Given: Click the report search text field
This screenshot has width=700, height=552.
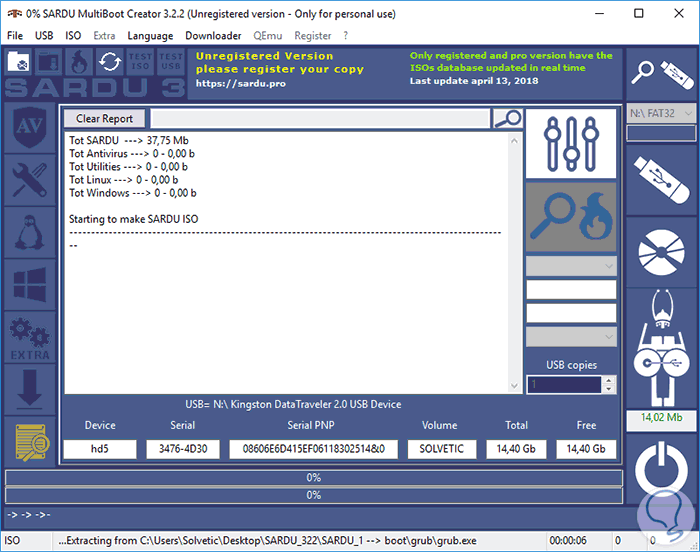Looking at the screenshot, I should [320, 119].
